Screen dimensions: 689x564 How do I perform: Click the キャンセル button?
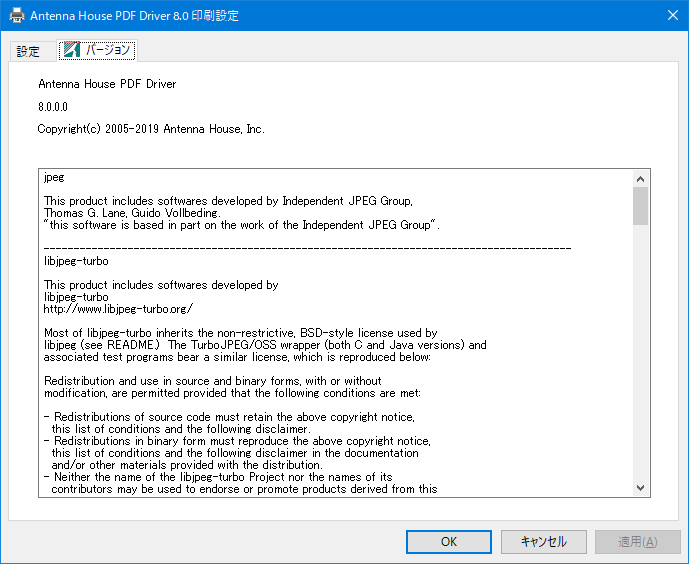pos(543,541)
